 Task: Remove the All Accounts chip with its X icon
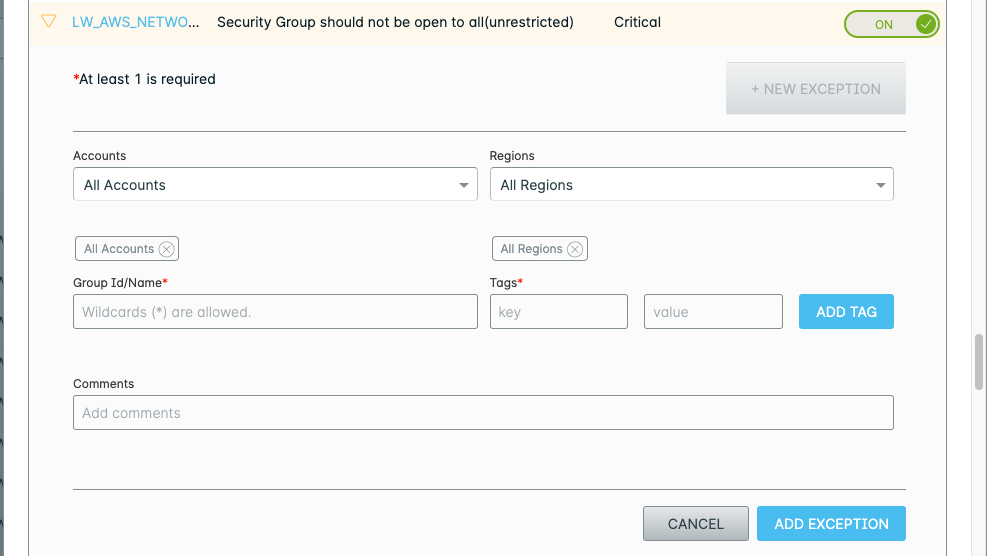167,249
